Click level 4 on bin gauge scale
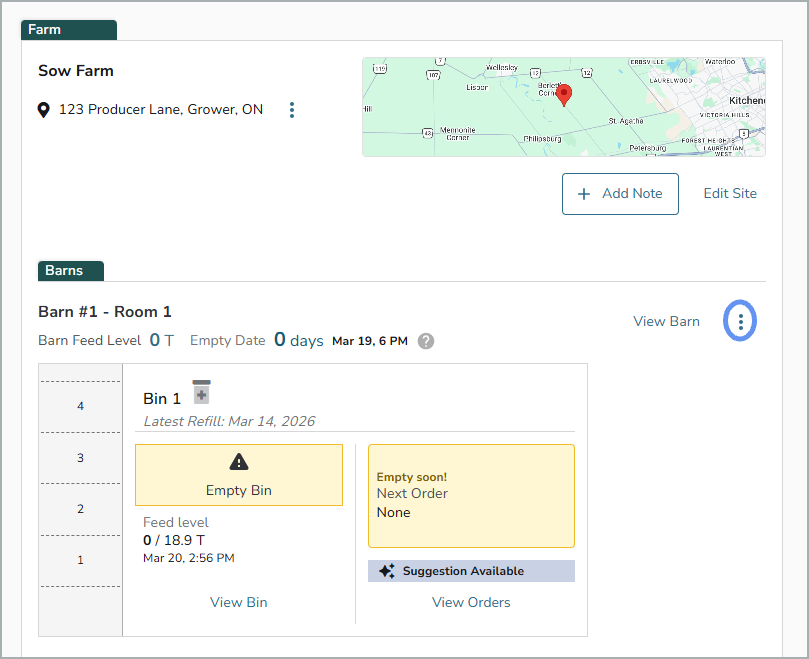 [x=81, y=406]
